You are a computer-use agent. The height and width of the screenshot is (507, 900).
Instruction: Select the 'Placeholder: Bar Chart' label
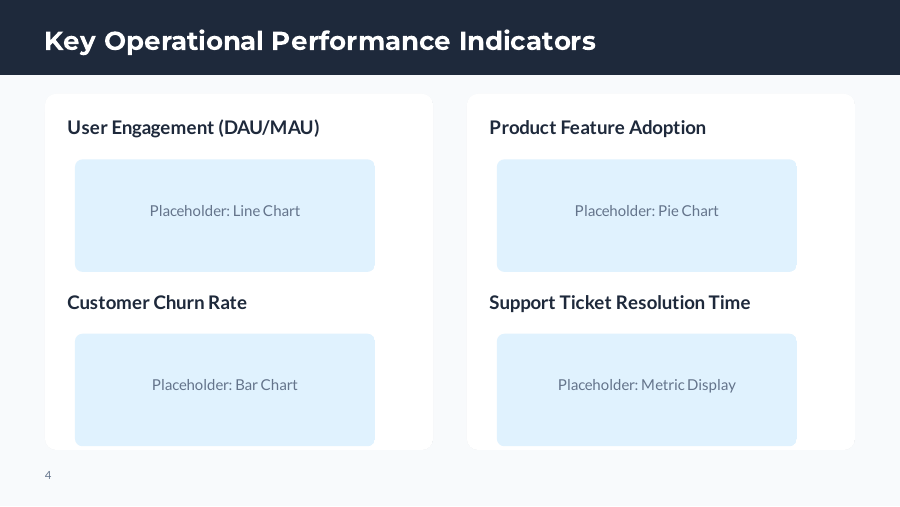pos(224,385)
